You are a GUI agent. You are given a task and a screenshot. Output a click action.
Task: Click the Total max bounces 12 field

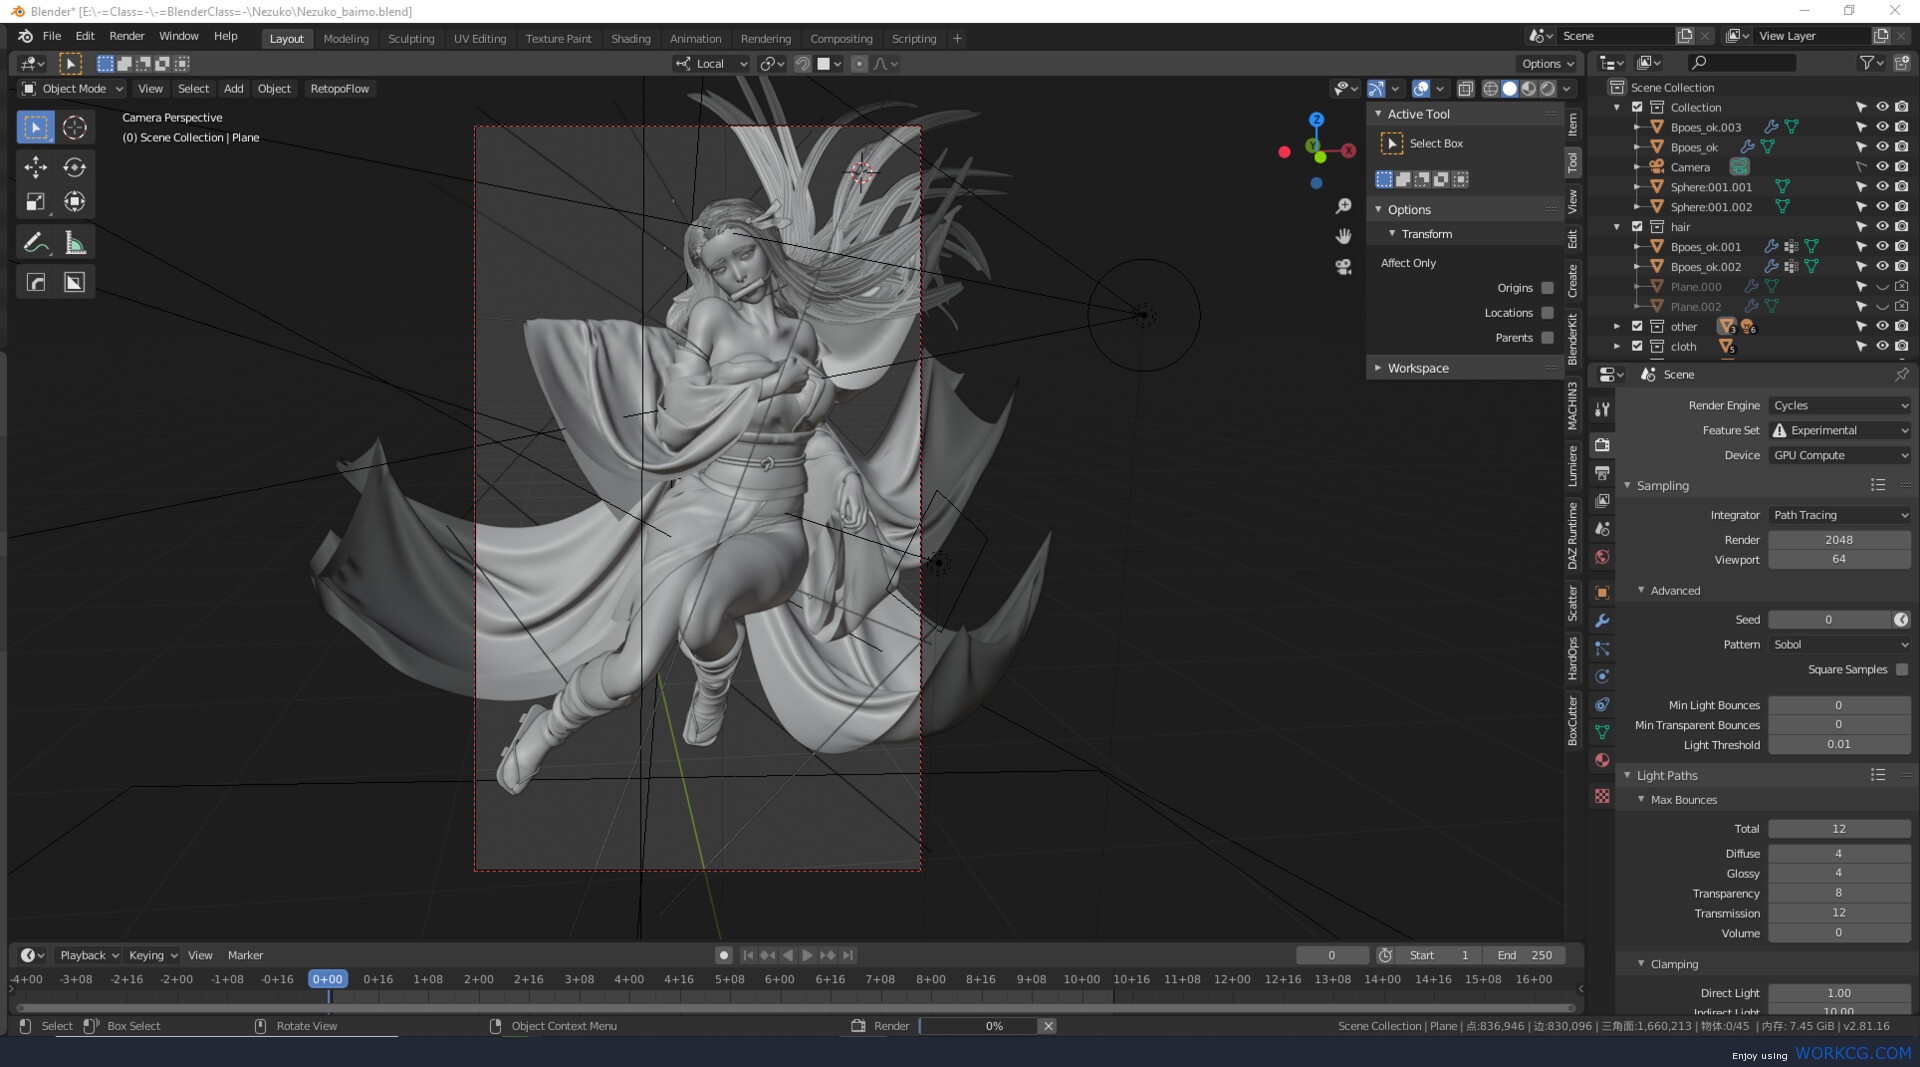1839,829
